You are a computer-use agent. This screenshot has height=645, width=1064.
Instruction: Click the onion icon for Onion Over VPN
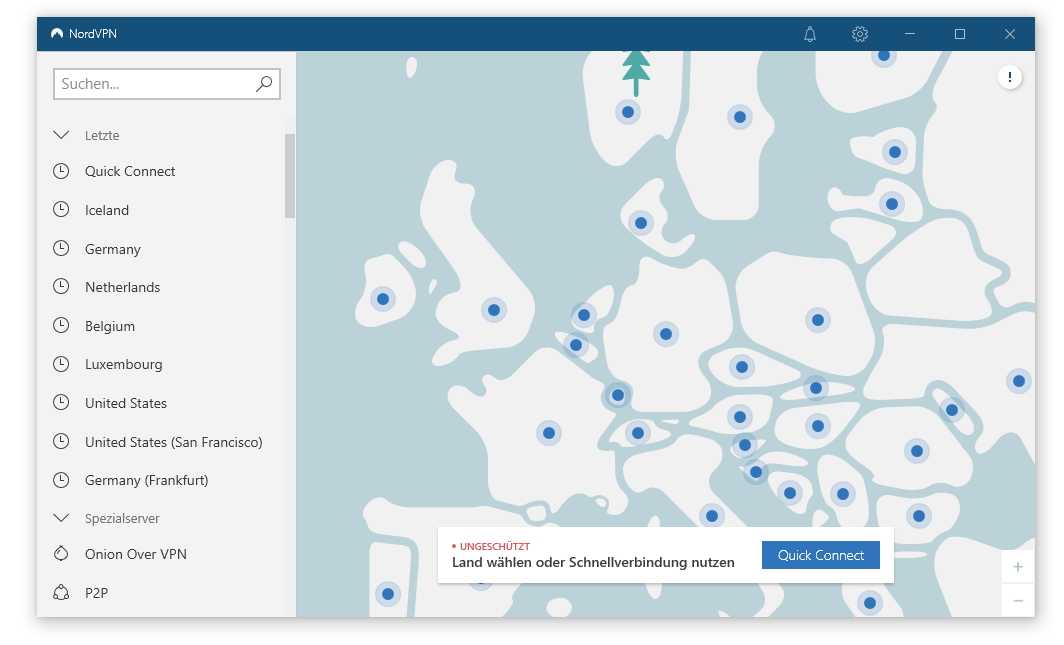[x=61, y=553]
